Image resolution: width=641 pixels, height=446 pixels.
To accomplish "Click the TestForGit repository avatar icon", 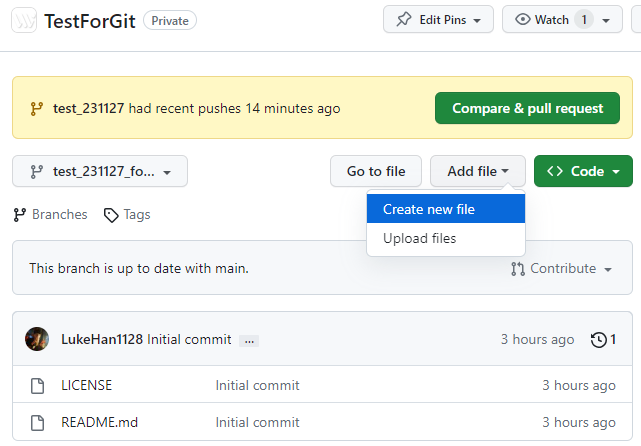I will click(24, 20).
